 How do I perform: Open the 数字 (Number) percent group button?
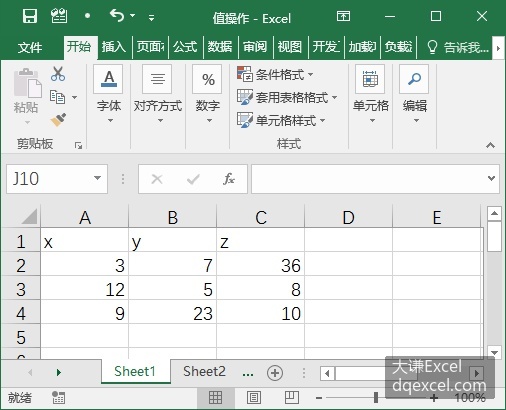pyautogui.click(x=208, y=94)
